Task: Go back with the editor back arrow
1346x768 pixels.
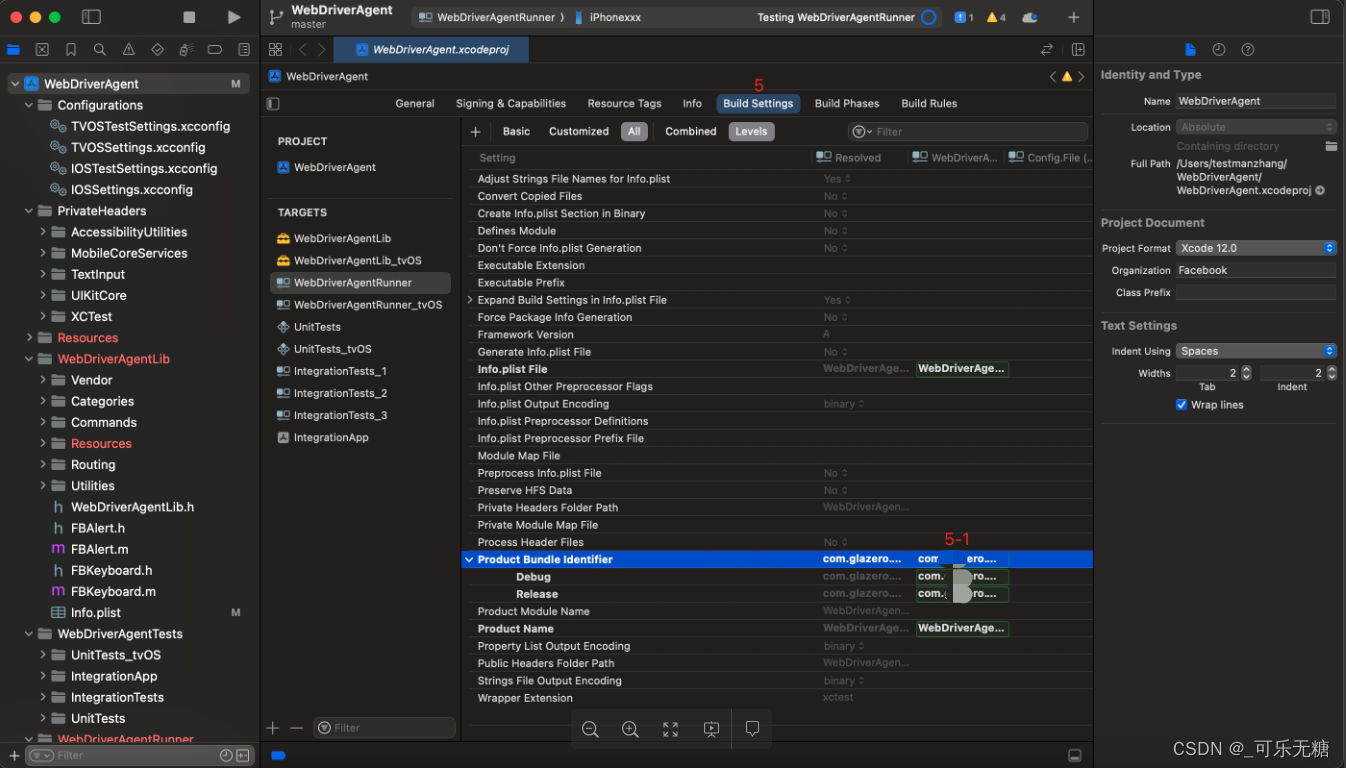Action: tap(303, 49)
